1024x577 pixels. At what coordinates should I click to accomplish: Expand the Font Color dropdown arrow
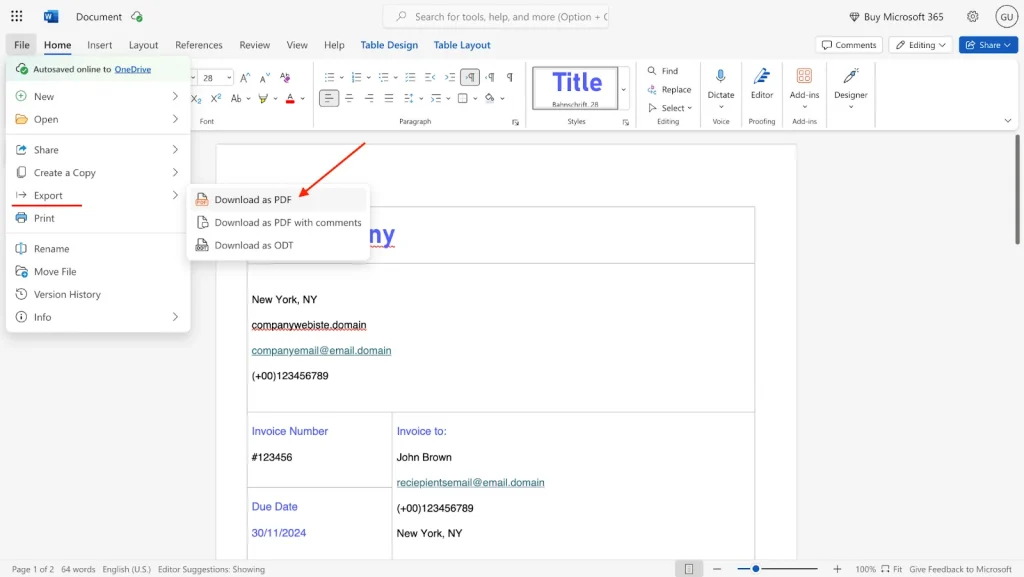coord(302,99)
